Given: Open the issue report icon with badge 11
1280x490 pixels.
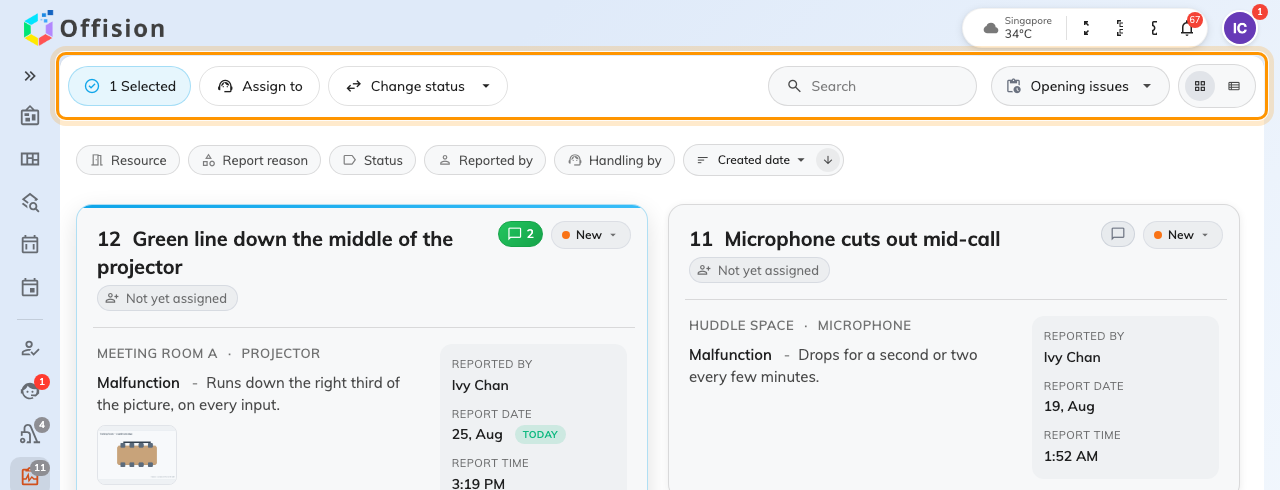Looking at the screenshot, I should coord(30,476).
